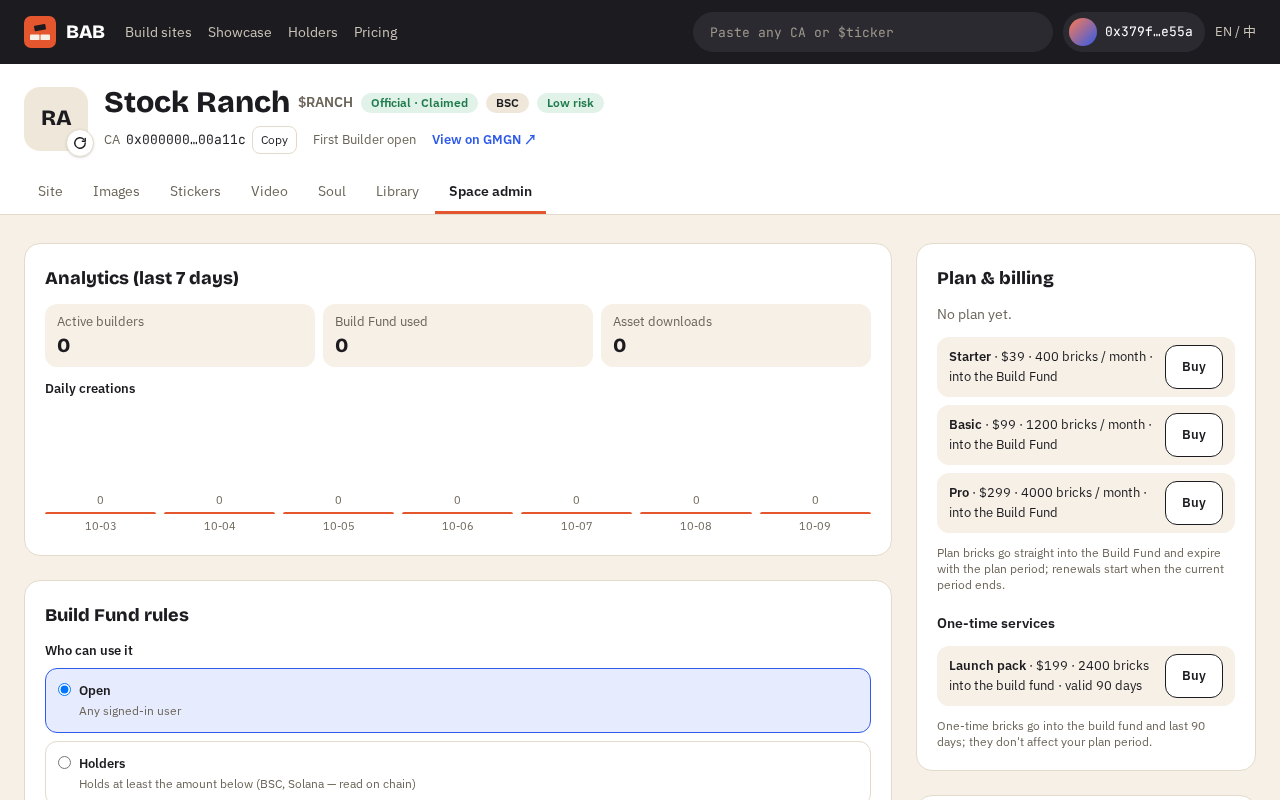The image size is (1280, 800).
Task: Click the RA token avatar thumbnail
Action: pyautogui.click(x=56, y=119)
